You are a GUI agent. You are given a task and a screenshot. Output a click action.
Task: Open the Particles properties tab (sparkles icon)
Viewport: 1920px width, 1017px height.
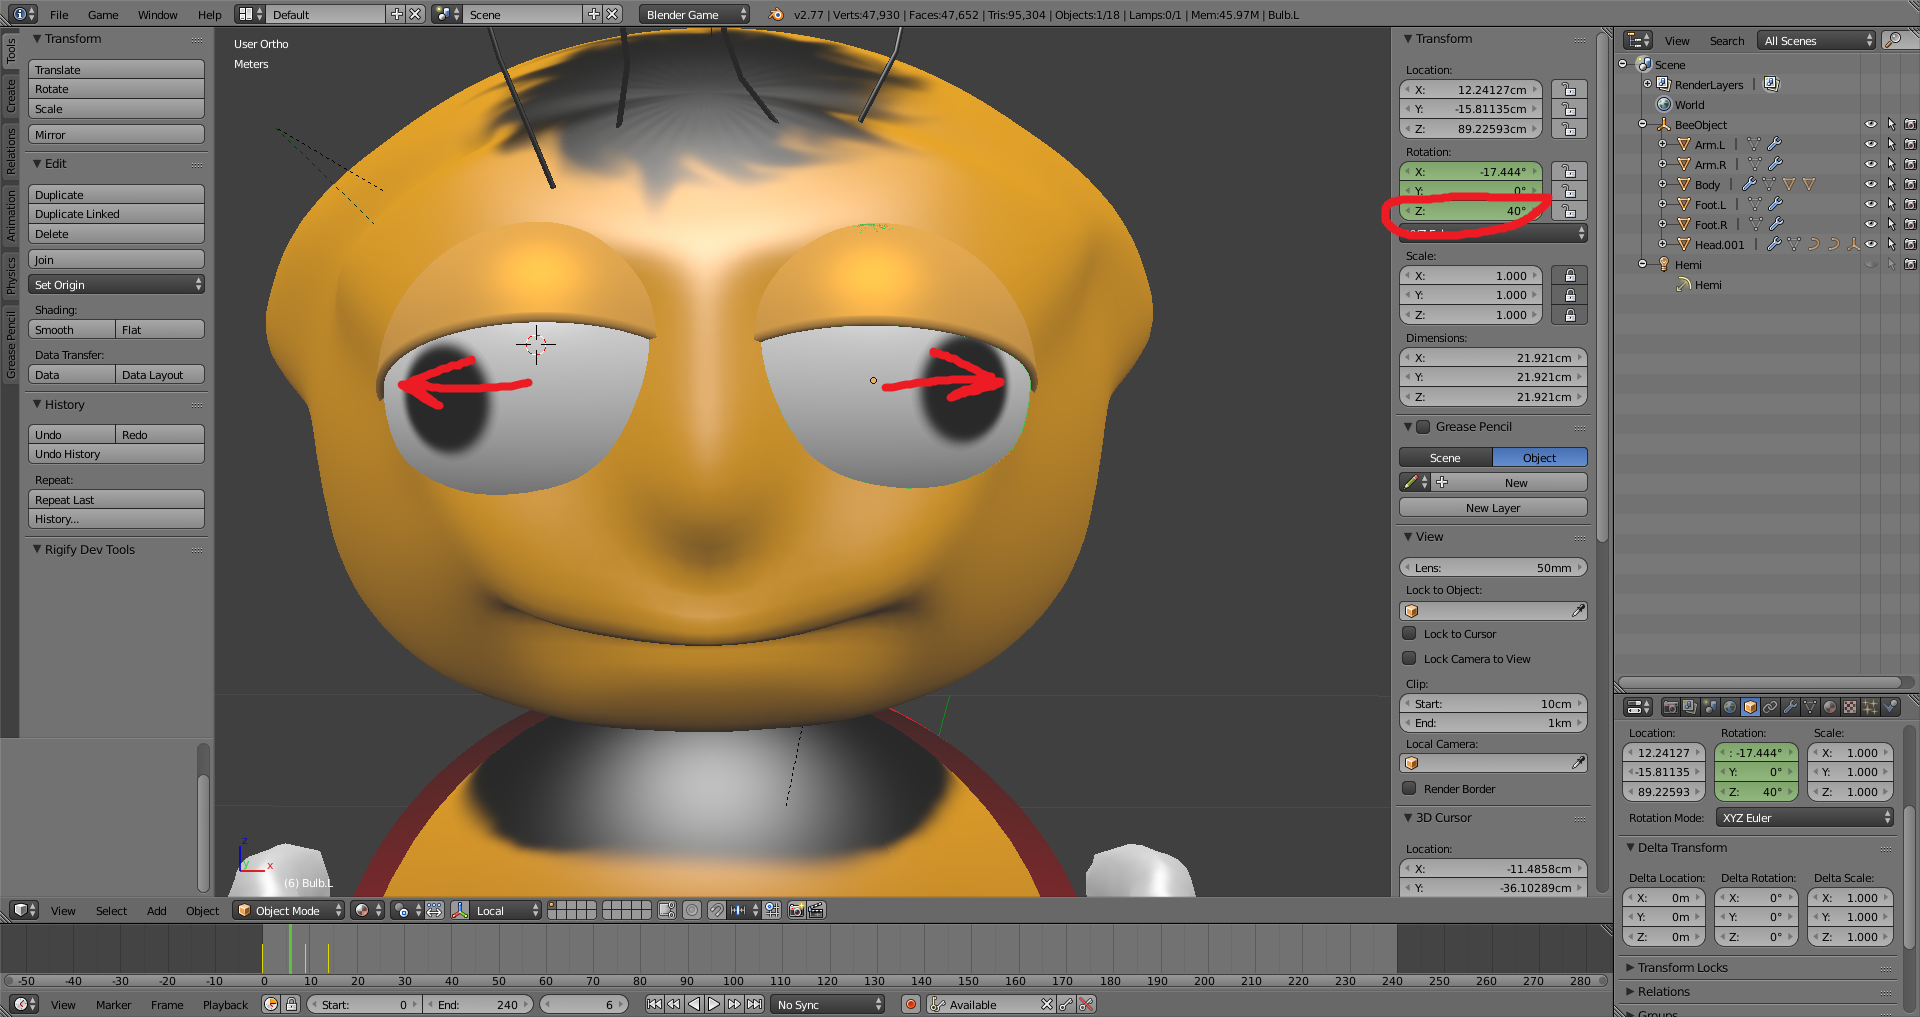1870,707
